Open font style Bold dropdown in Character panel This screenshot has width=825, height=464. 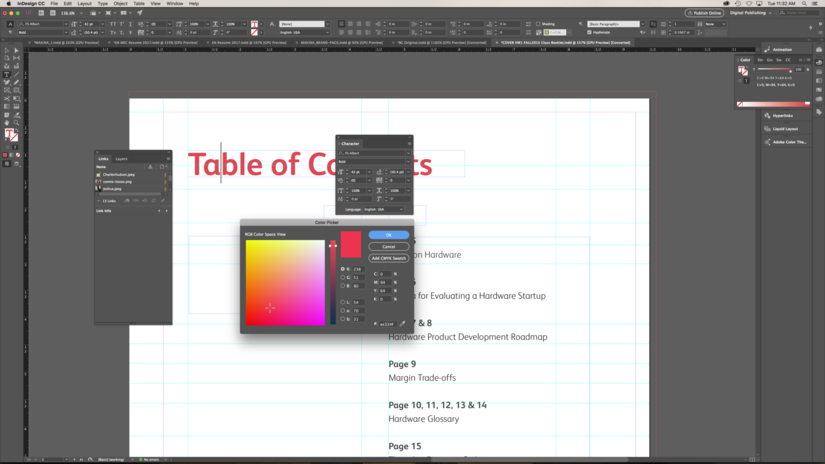[408, 162]
